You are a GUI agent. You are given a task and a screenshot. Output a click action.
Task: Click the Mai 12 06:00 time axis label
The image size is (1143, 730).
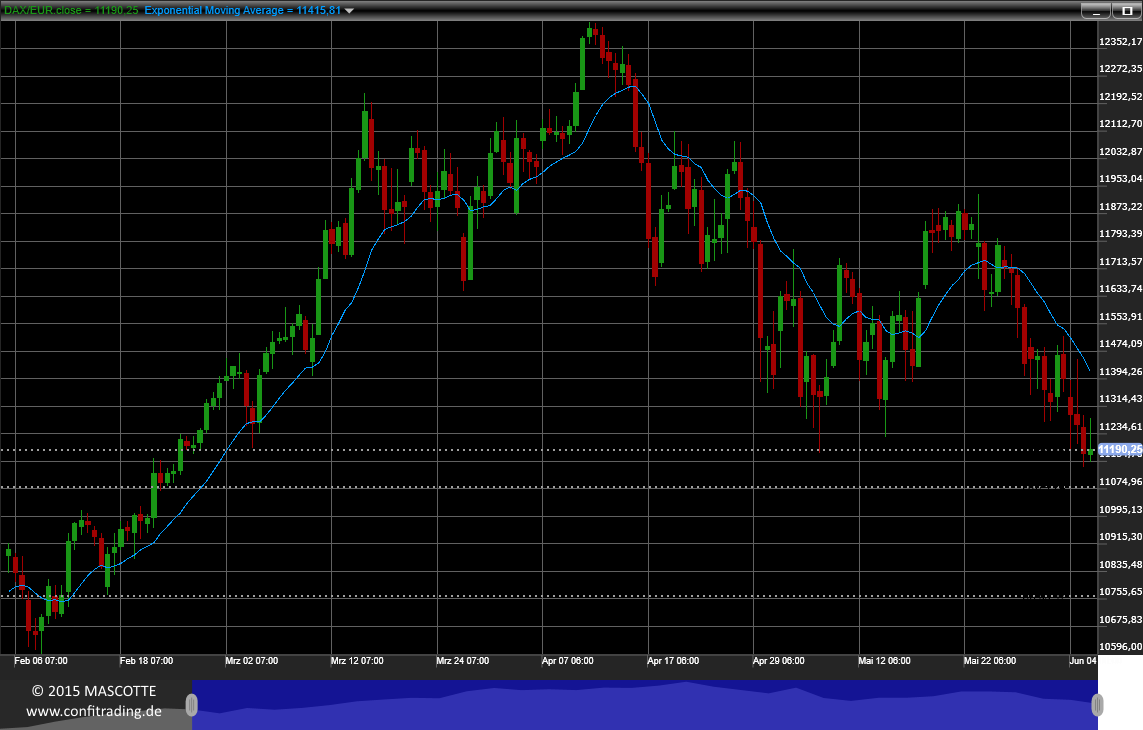pos(884,661)
